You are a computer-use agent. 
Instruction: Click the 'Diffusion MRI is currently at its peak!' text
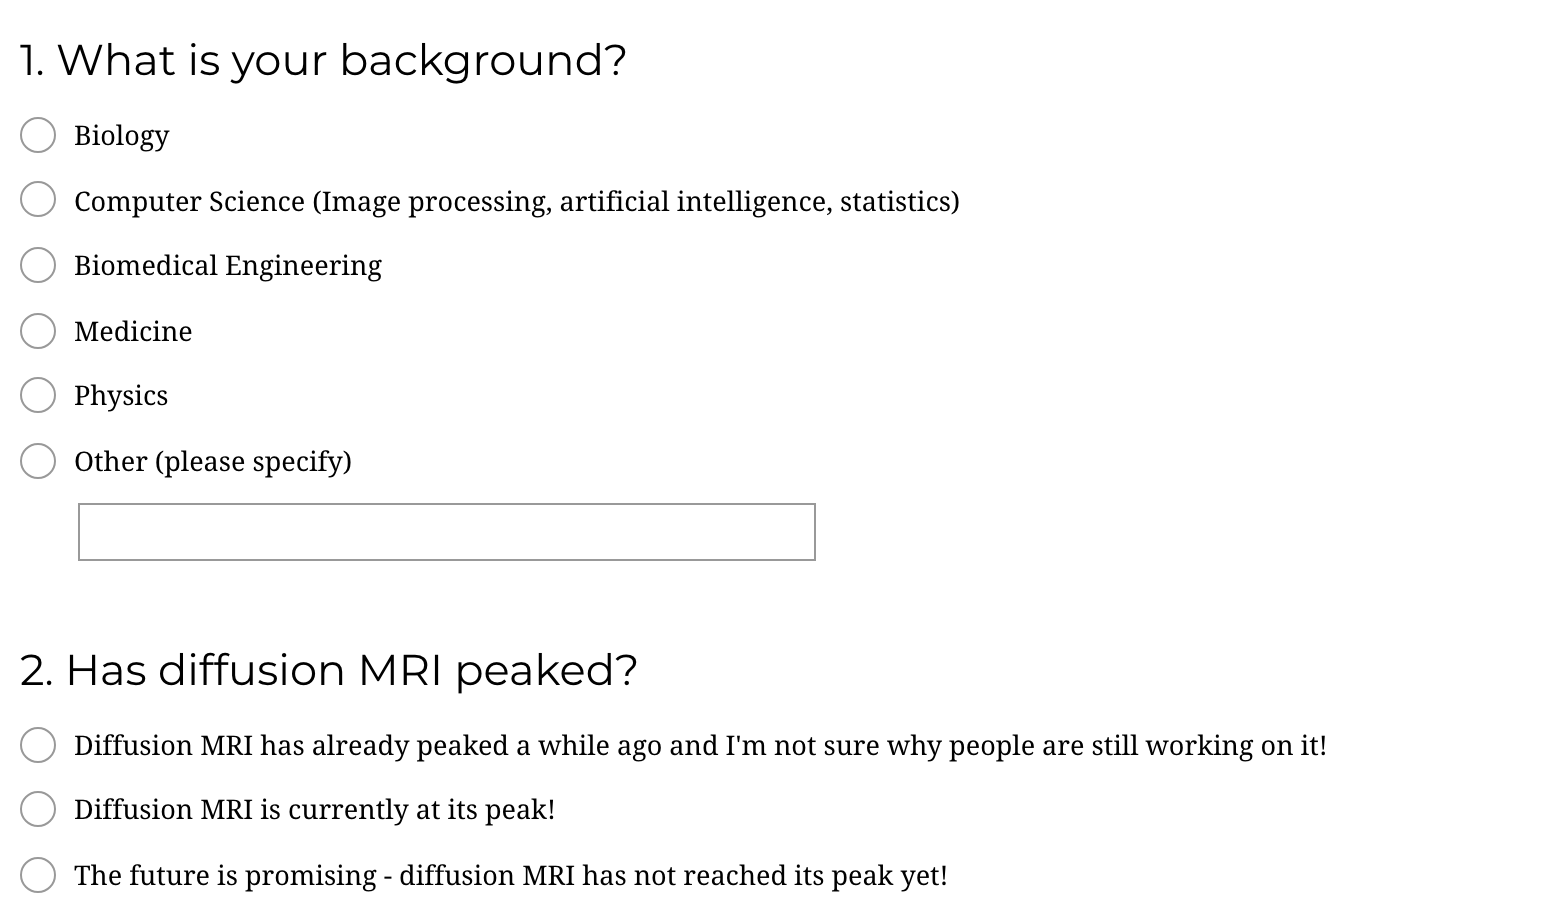pyautogui.click(x=314, y=810)
